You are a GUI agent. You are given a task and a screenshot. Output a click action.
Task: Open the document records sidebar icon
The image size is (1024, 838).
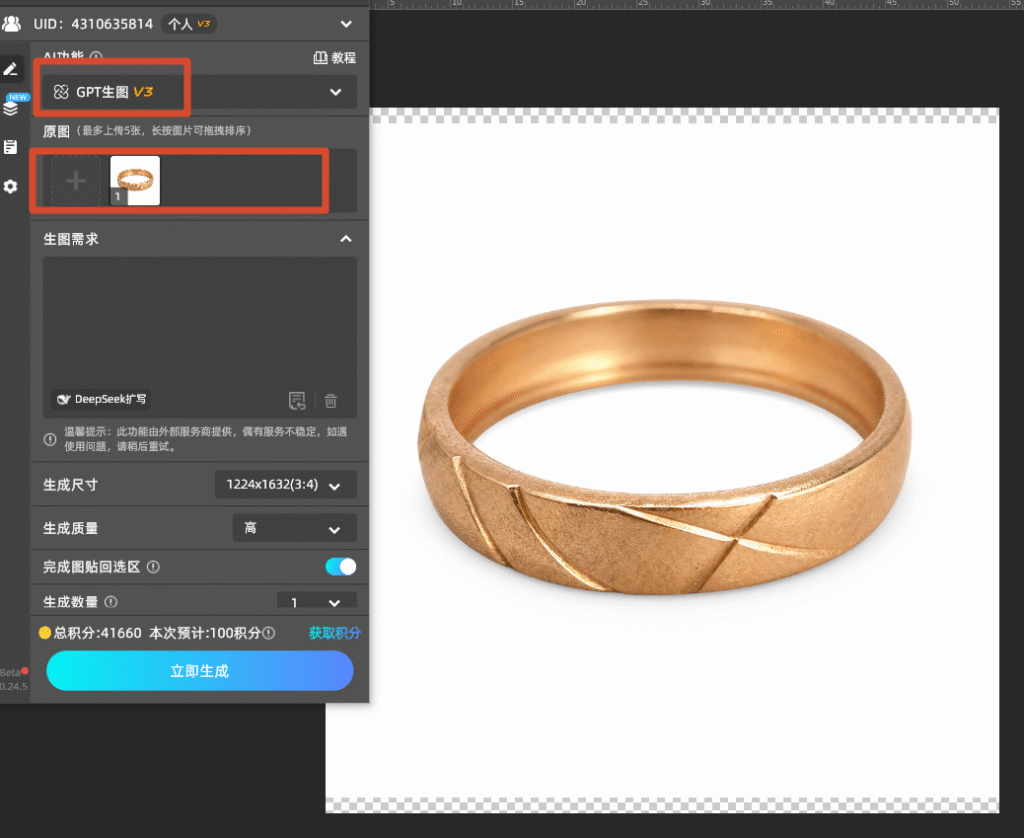(x=10, y=147)
